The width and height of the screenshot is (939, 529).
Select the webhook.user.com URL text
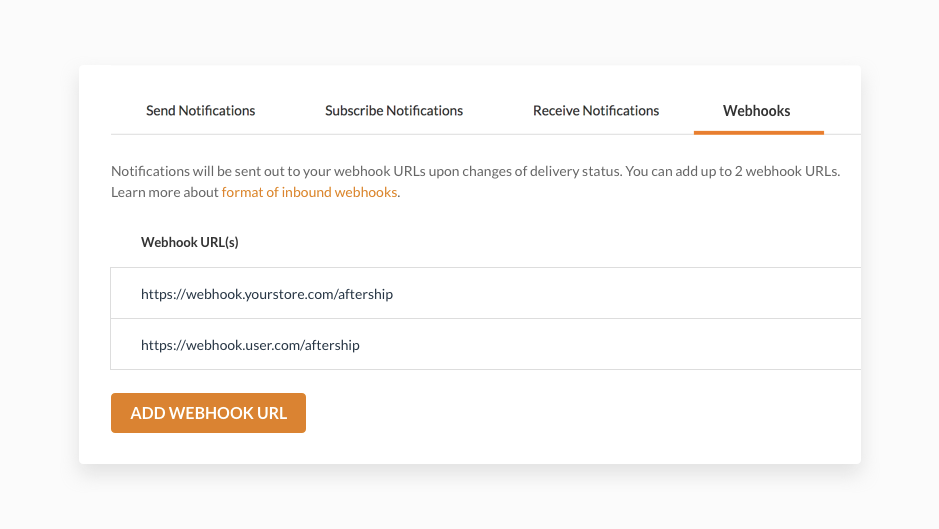point(250,345)
